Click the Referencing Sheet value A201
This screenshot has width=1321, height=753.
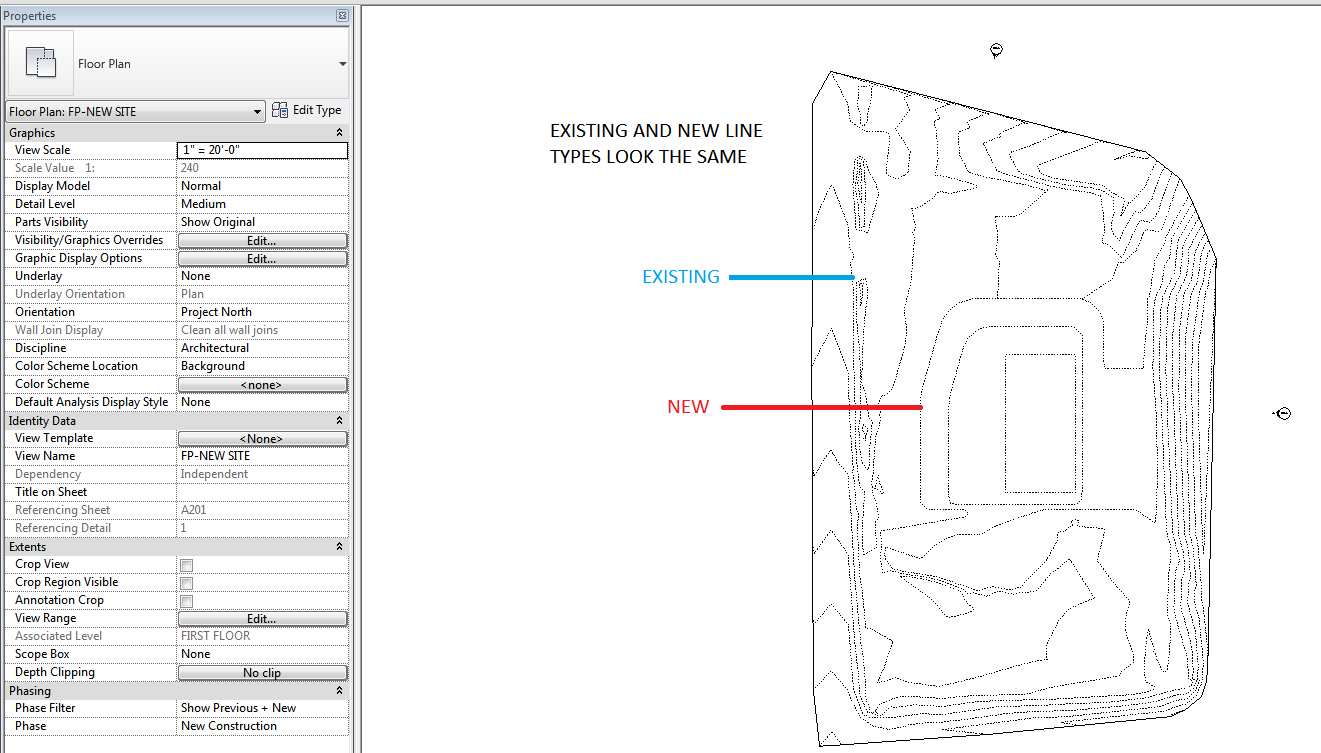262,510
